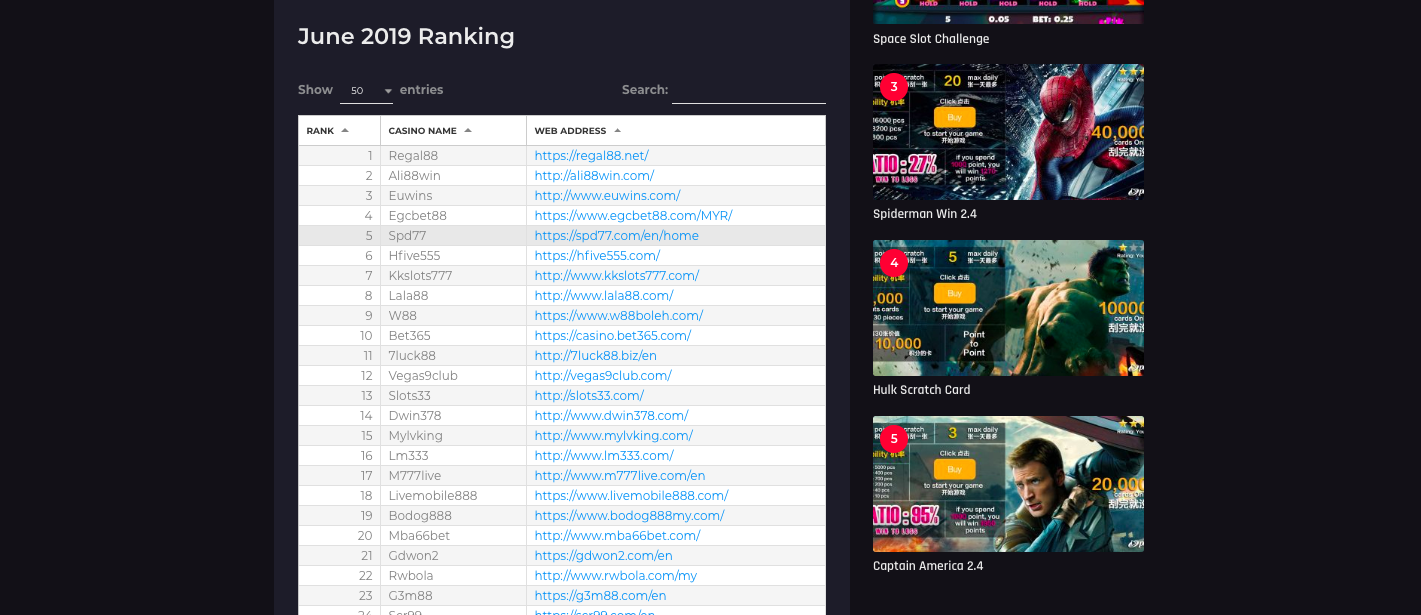Select the Egcbet88 table row
Image resolution: width=1421 pixels, height=615 pixels.
[x=562, y=216]
